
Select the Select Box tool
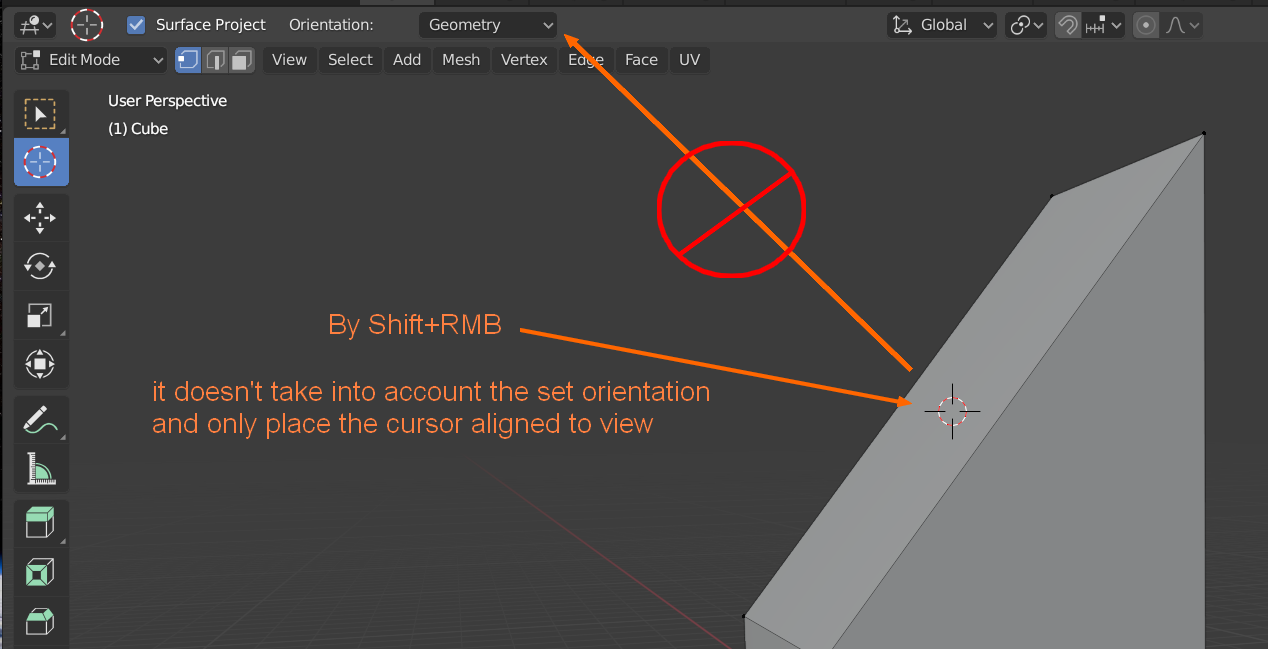coord(41,114)
